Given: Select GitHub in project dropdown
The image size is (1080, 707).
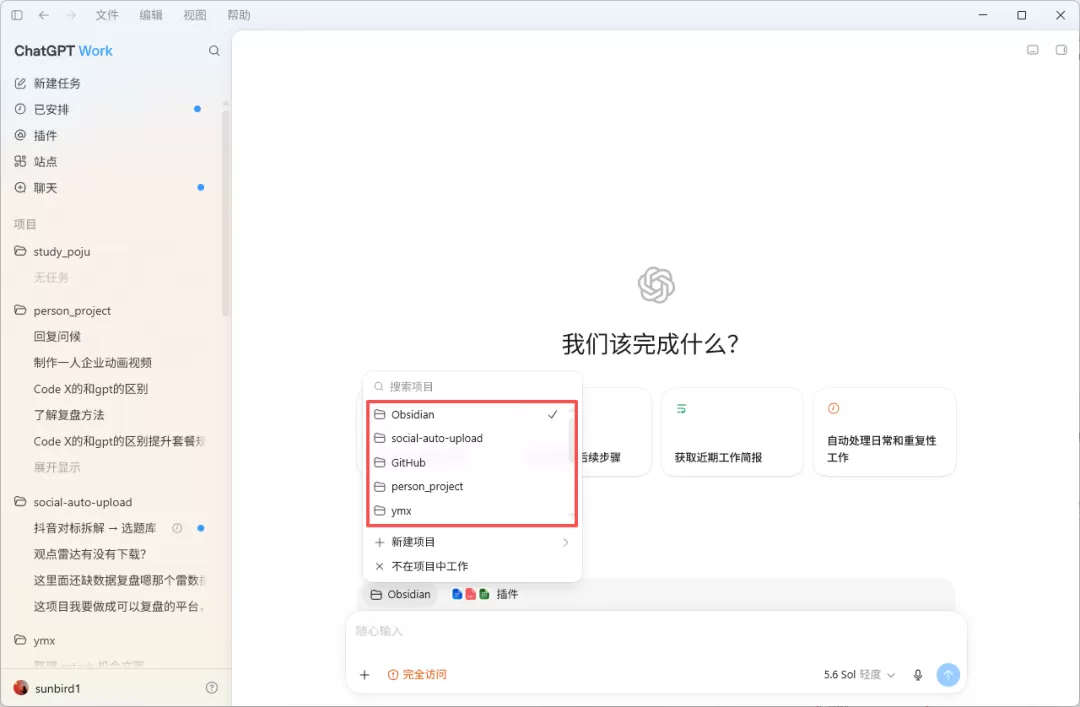Looking at the screenshot, I should pos(472,462).
